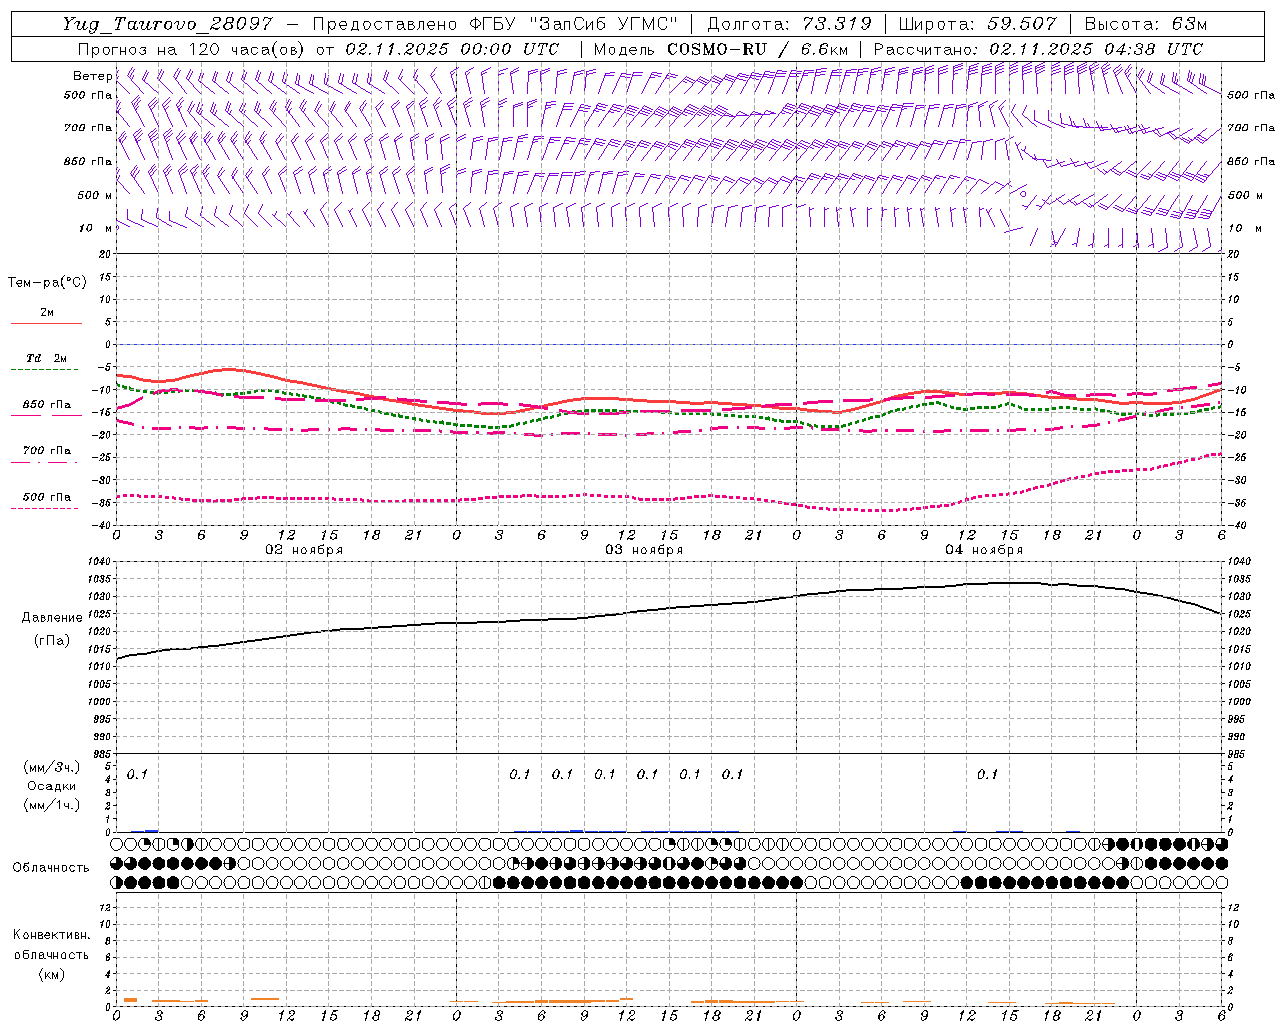Click the 2м temperature legend line sample
Viewport: 1280px width, 1024px height.
[x=46, y=324]
